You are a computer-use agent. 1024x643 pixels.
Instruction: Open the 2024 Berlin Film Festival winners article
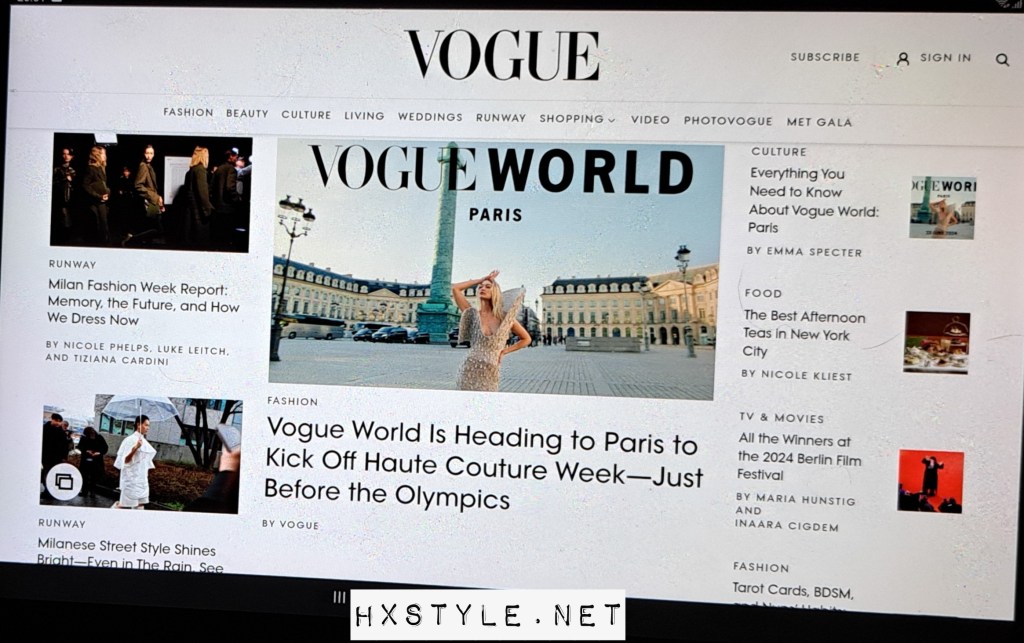point(799,457)
